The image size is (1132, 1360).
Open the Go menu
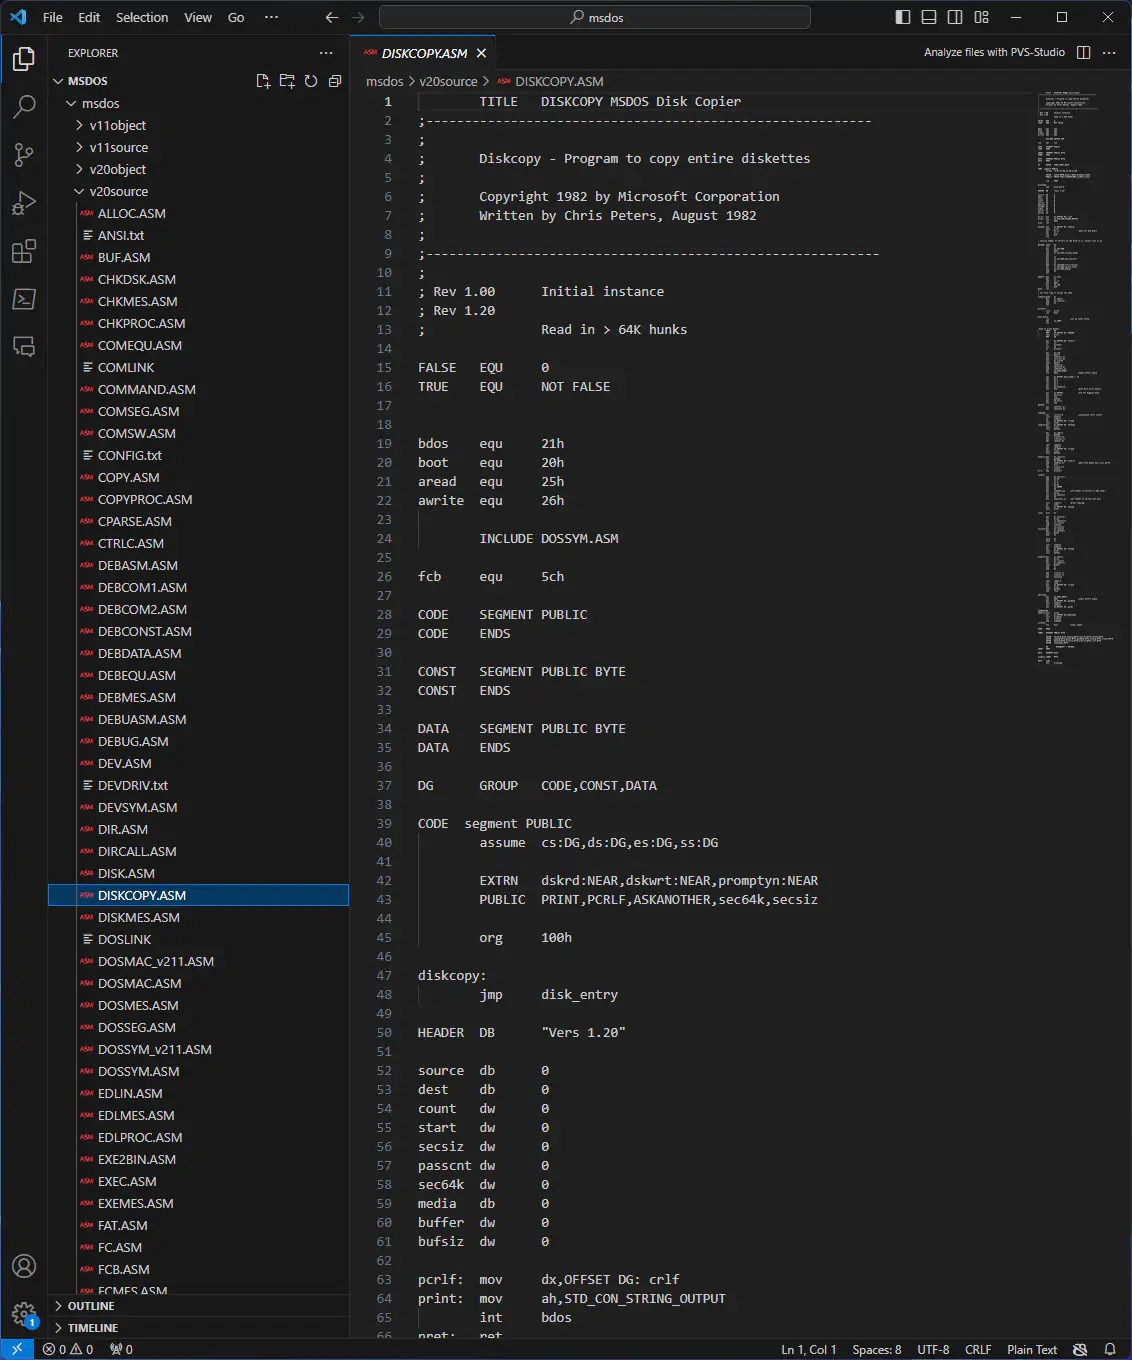coord(236,17)
